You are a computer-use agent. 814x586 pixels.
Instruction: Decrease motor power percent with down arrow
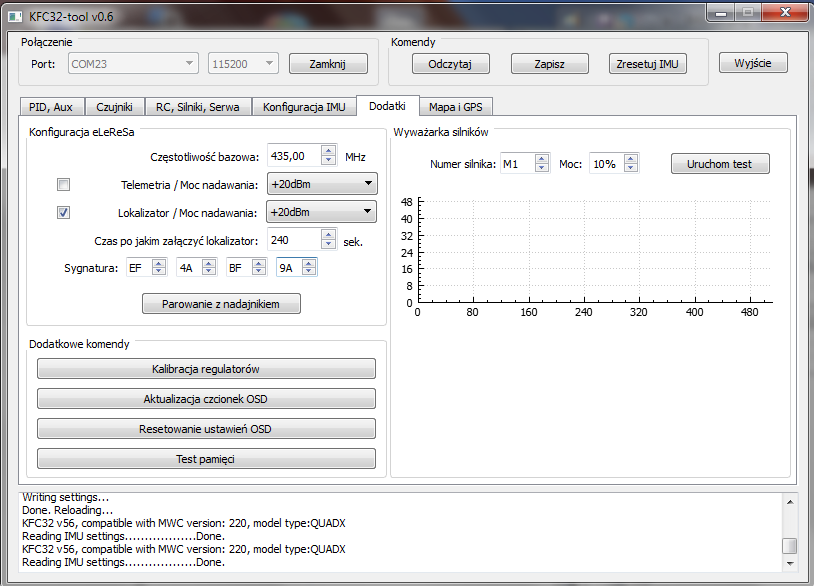pyautogui.click(x=630, y=168)
